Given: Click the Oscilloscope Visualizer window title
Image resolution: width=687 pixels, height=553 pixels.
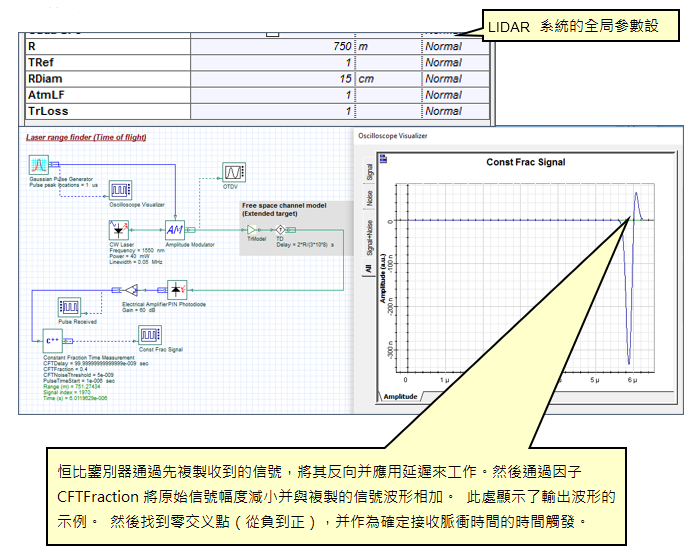Looking at the screenshot, I should [393, 136].
